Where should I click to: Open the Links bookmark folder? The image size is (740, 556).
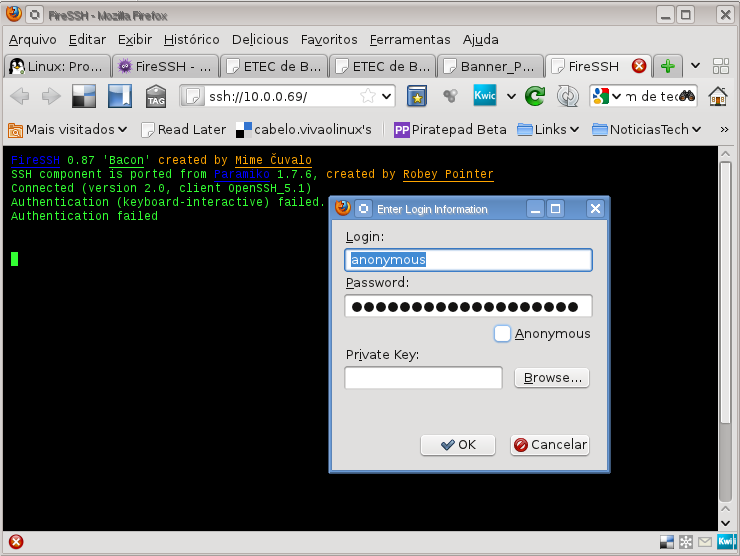548,129
